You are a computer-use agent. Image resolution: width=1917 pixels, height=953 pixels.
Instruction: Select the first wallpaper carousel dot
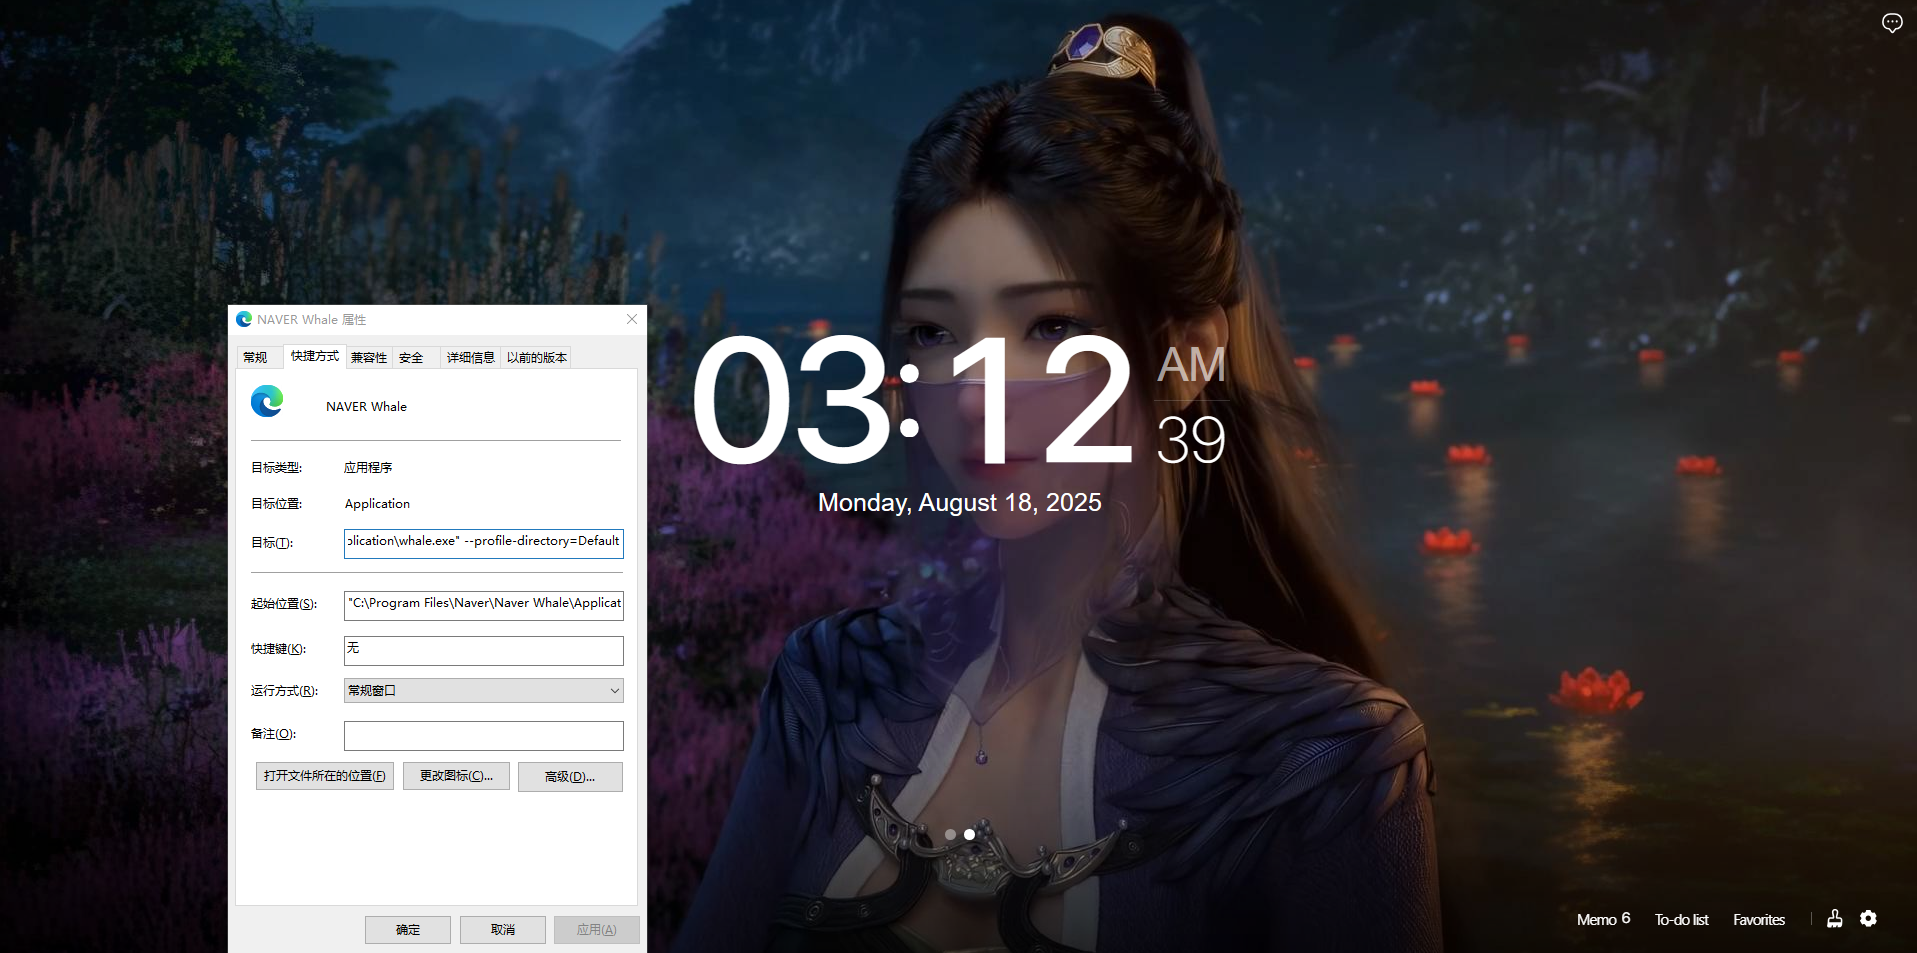coord(950,834)
